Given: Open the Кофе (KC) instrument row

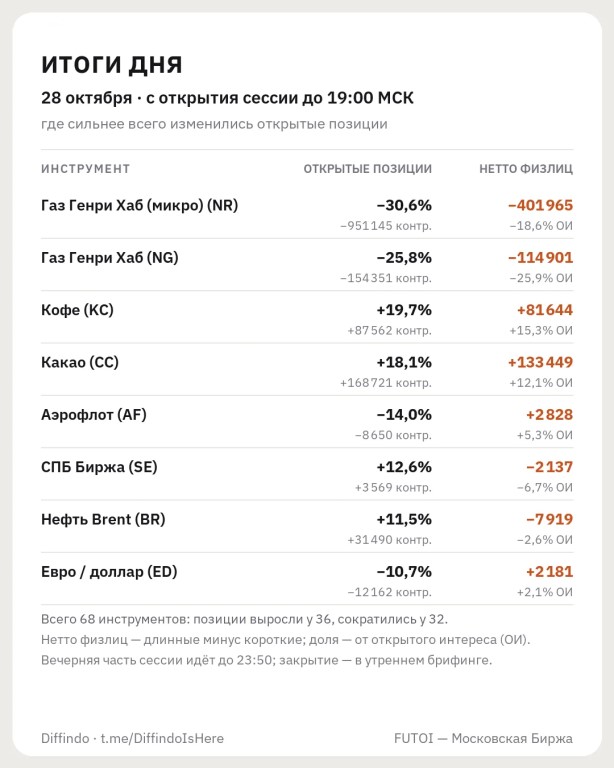Looking at the screenshot, I should pyautogui.click(x=307, y=318).
